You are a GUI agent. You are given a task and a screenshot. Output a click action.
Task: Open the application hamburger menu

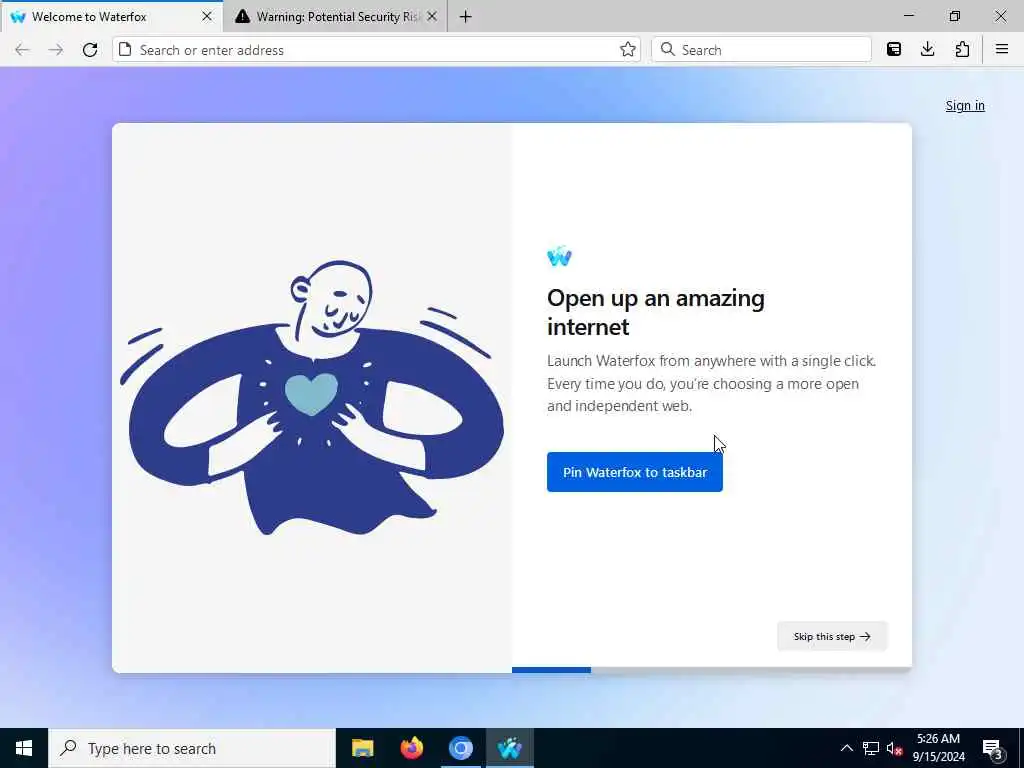(1002, 50)
